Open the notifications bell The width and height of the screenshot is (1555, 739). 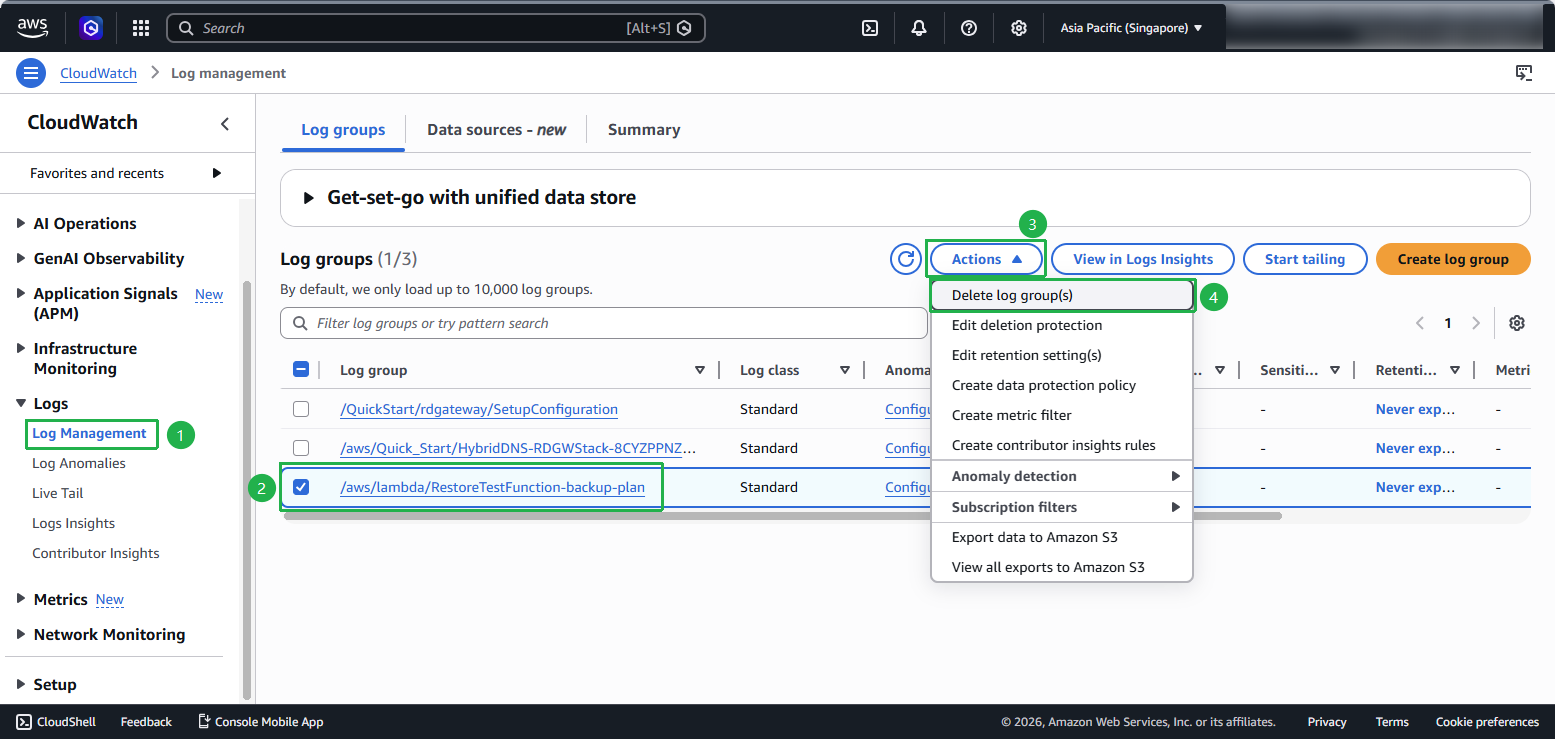(919, 28)
